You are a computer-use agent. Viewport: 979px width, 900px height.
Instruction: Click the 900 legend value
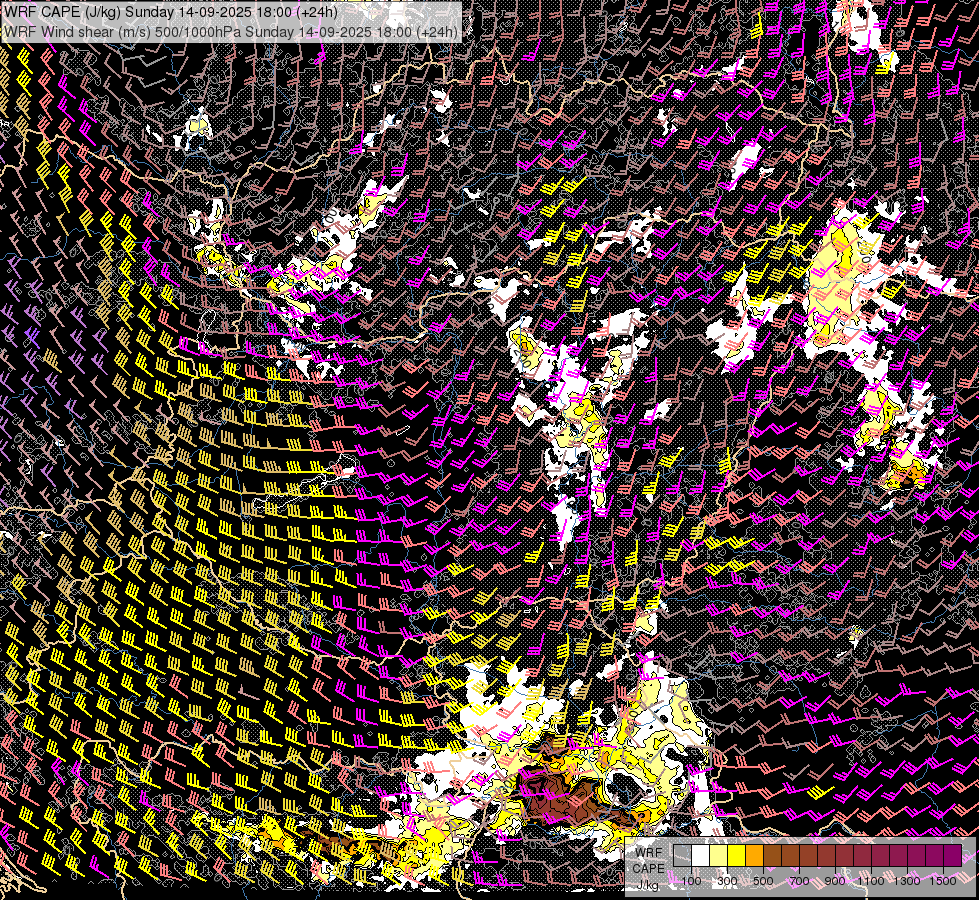point(835,881)
